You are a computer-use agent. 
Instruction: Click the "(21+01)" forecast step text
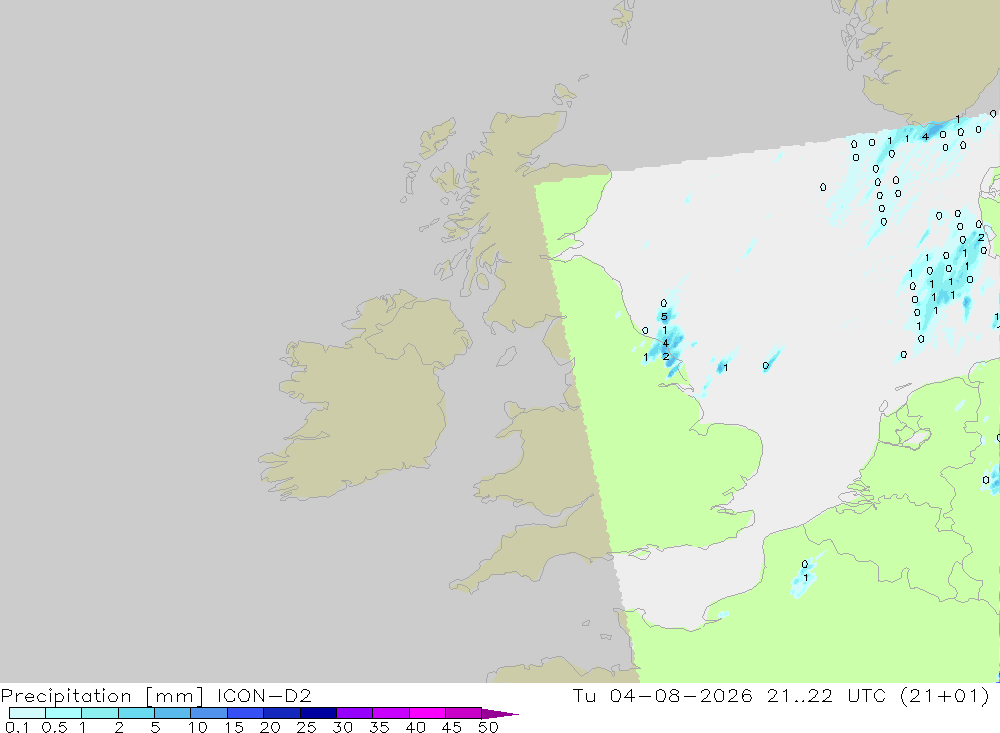(945, 695)
